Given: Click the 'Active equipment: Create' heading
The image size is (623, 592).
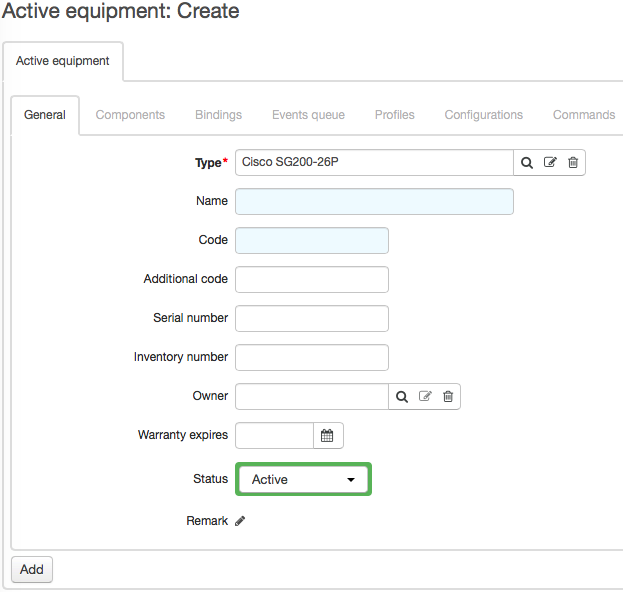Looking at the screenshot, I should pos(121,11).
